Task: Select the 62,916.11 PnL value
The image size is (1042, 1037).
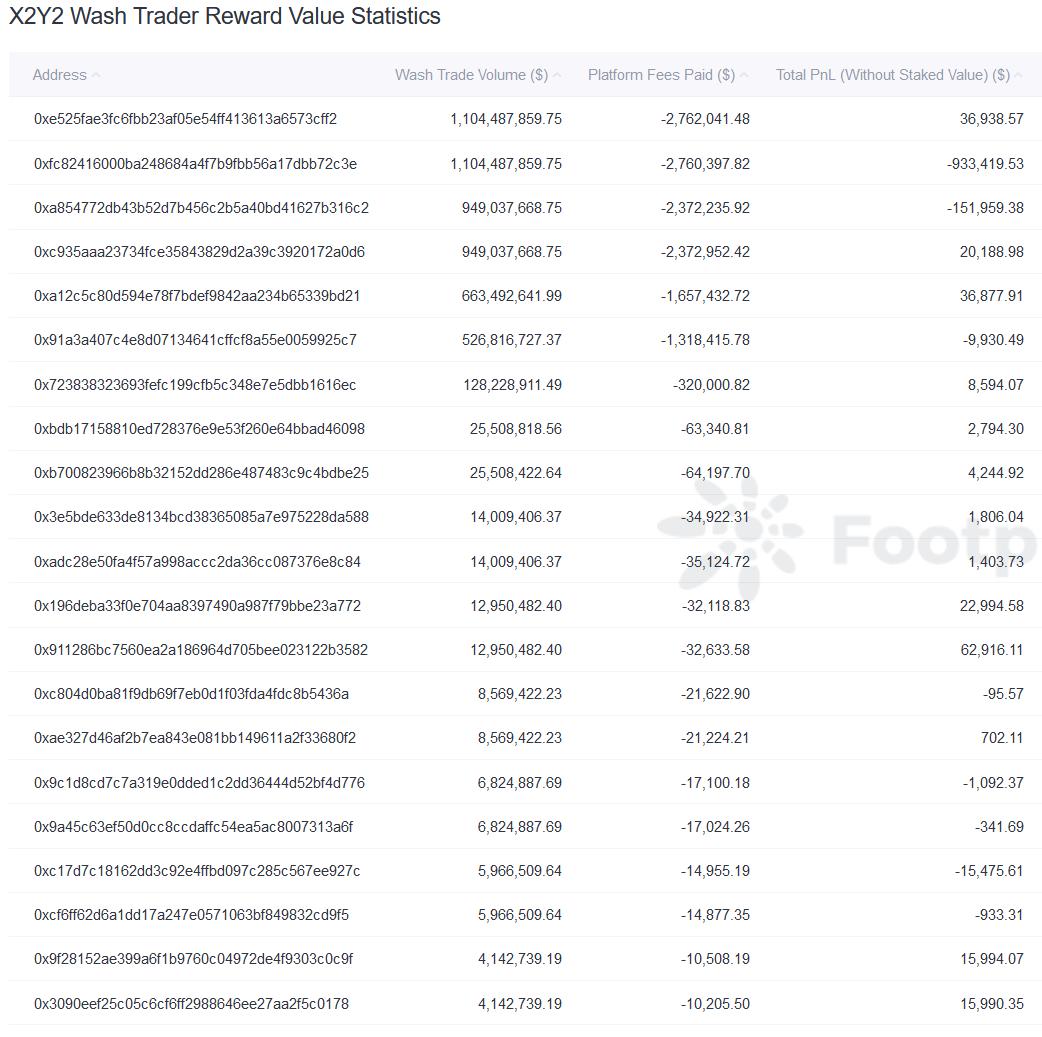Action: coord(991,650)
